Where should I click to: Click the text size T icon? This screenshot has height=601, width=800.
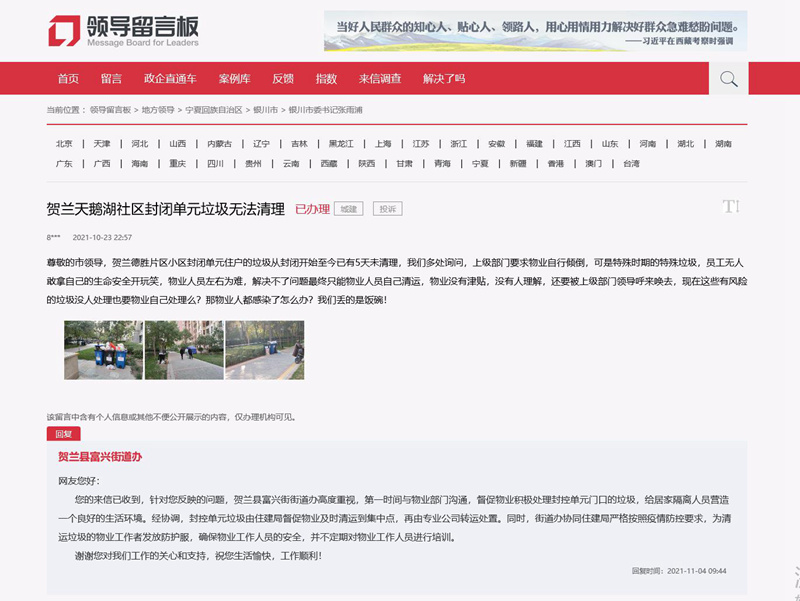(730, 206)
